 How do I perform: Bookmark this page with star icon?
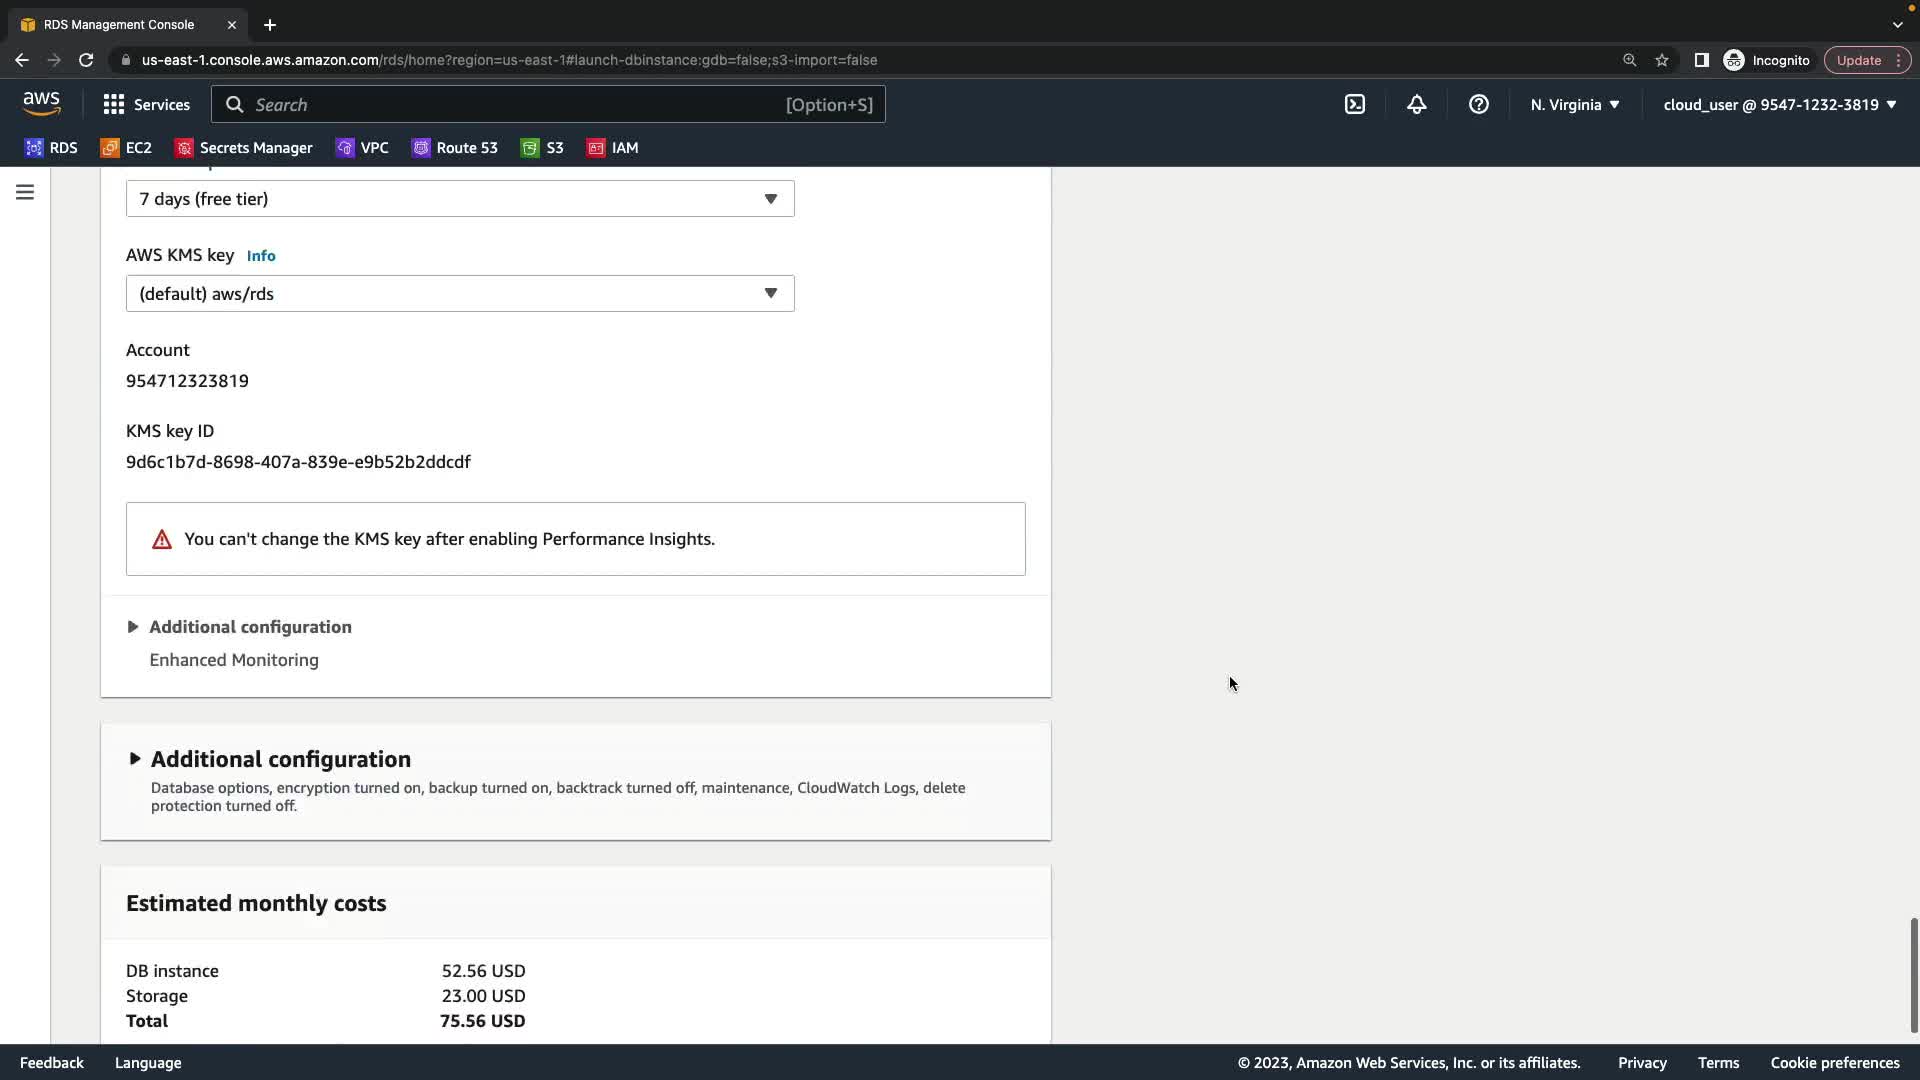pos(1662,60)
